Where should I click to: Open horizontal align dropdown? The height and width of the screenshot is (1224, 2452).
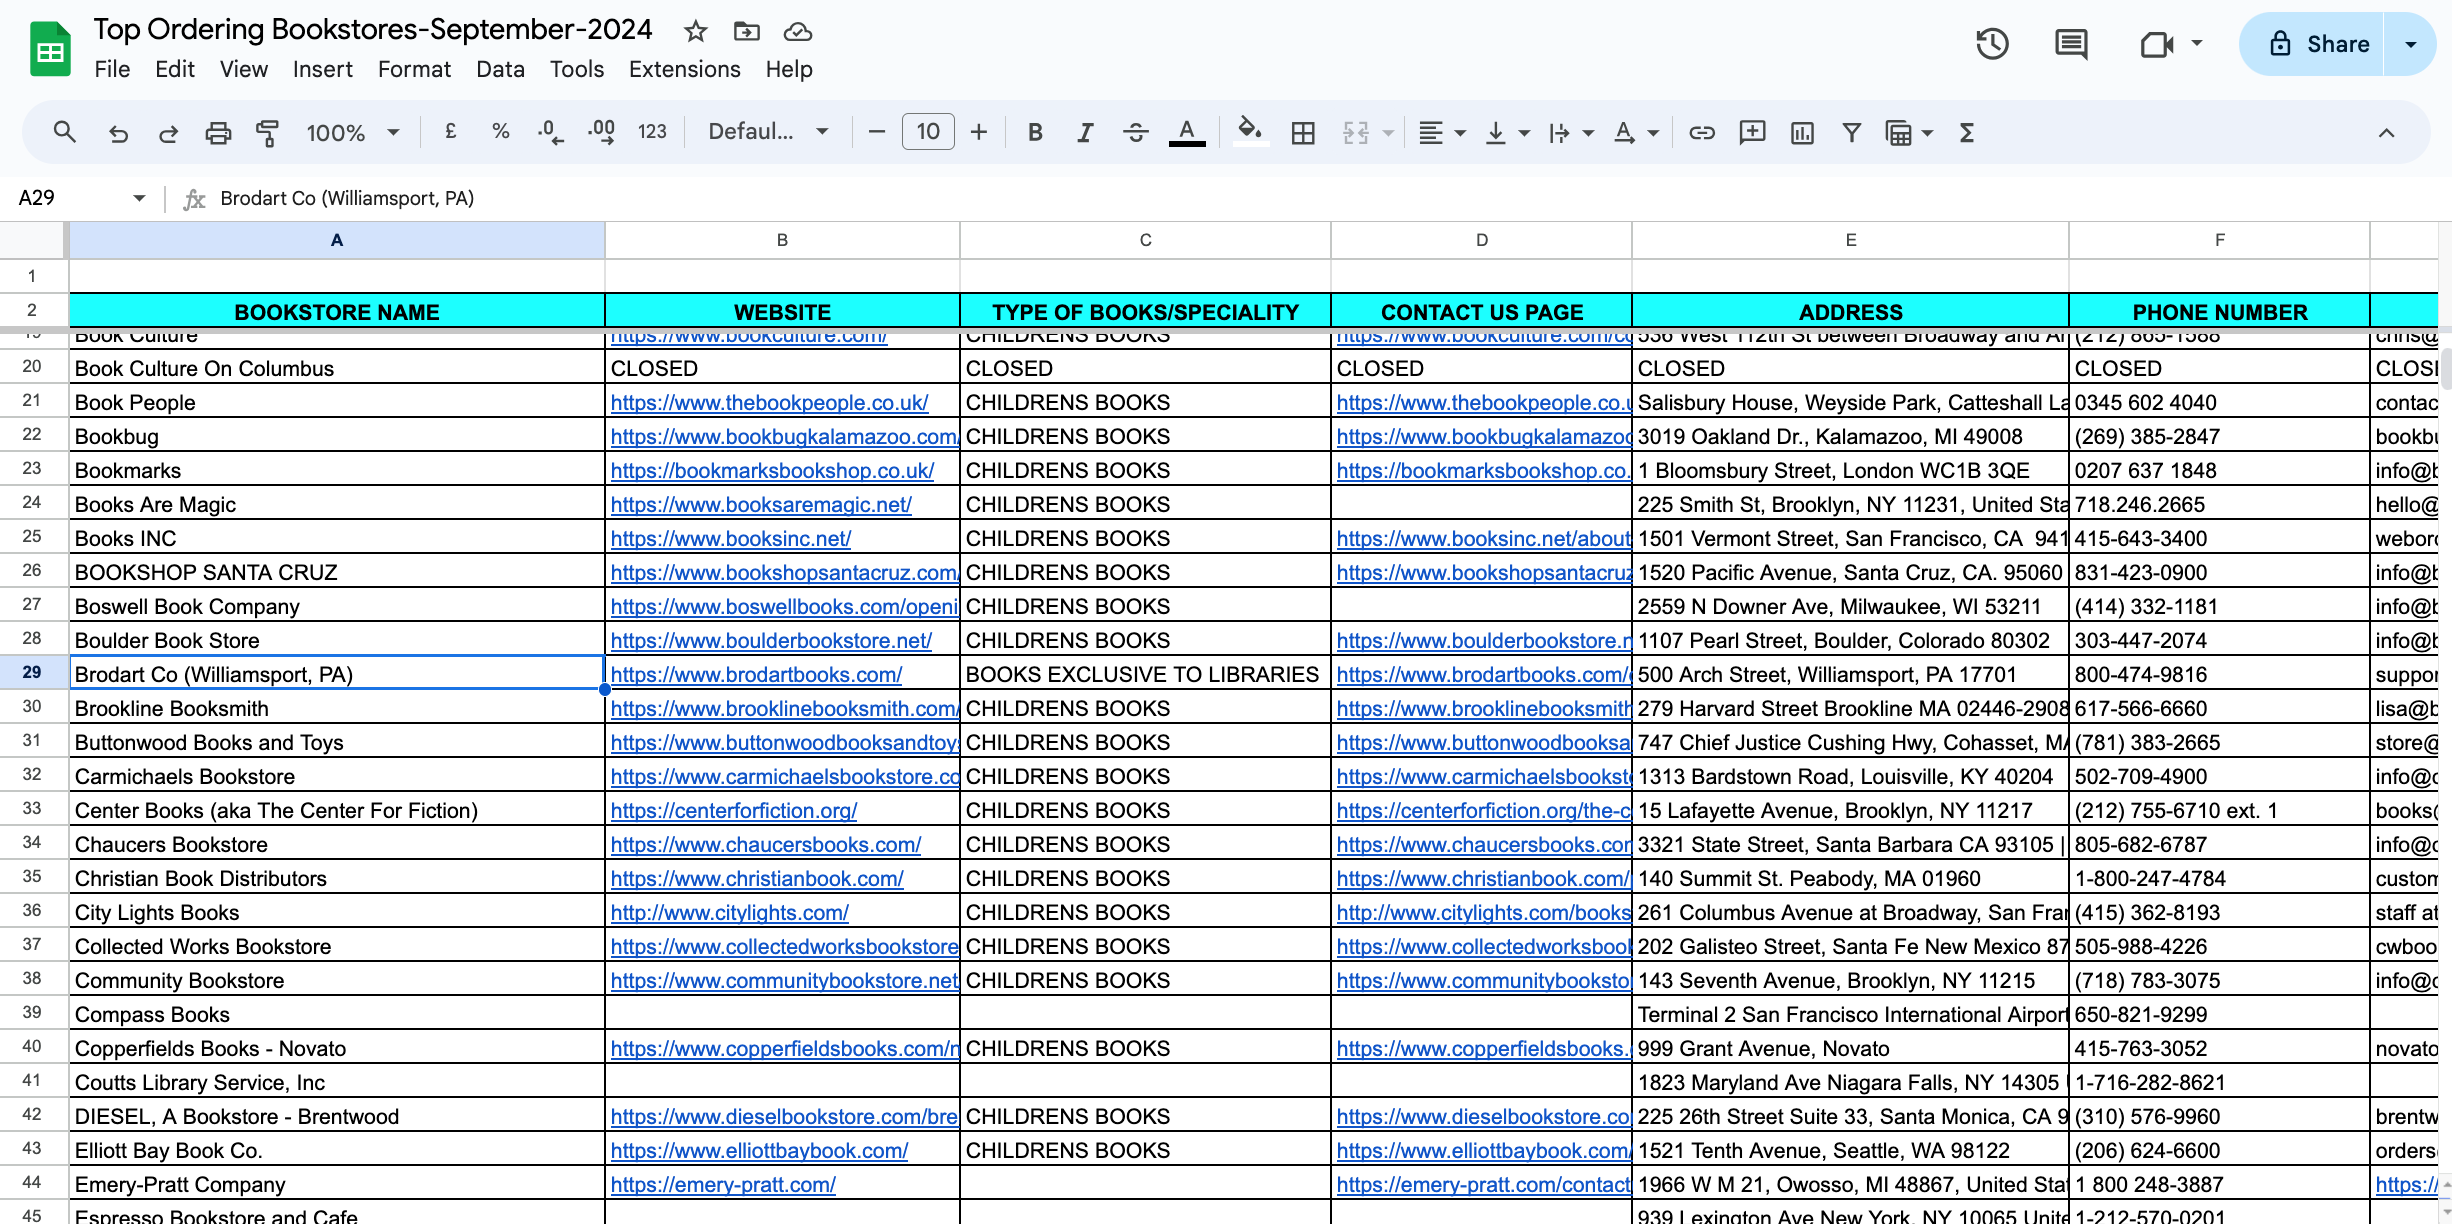pyautogui.click(x=1442, y=132)
